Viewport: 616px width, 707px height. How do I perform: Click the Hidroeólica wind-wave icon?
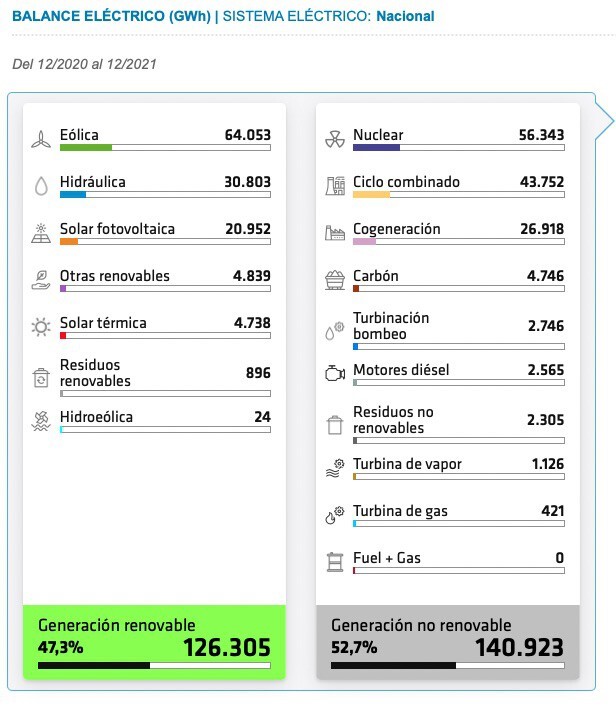click(41, 421)
